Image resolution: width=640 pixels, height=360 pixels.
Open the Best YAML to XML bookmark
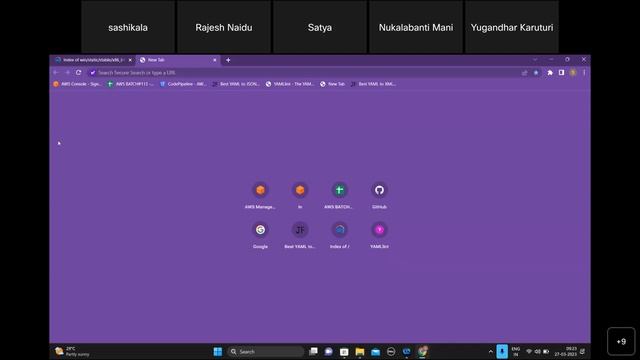[373, 84]
